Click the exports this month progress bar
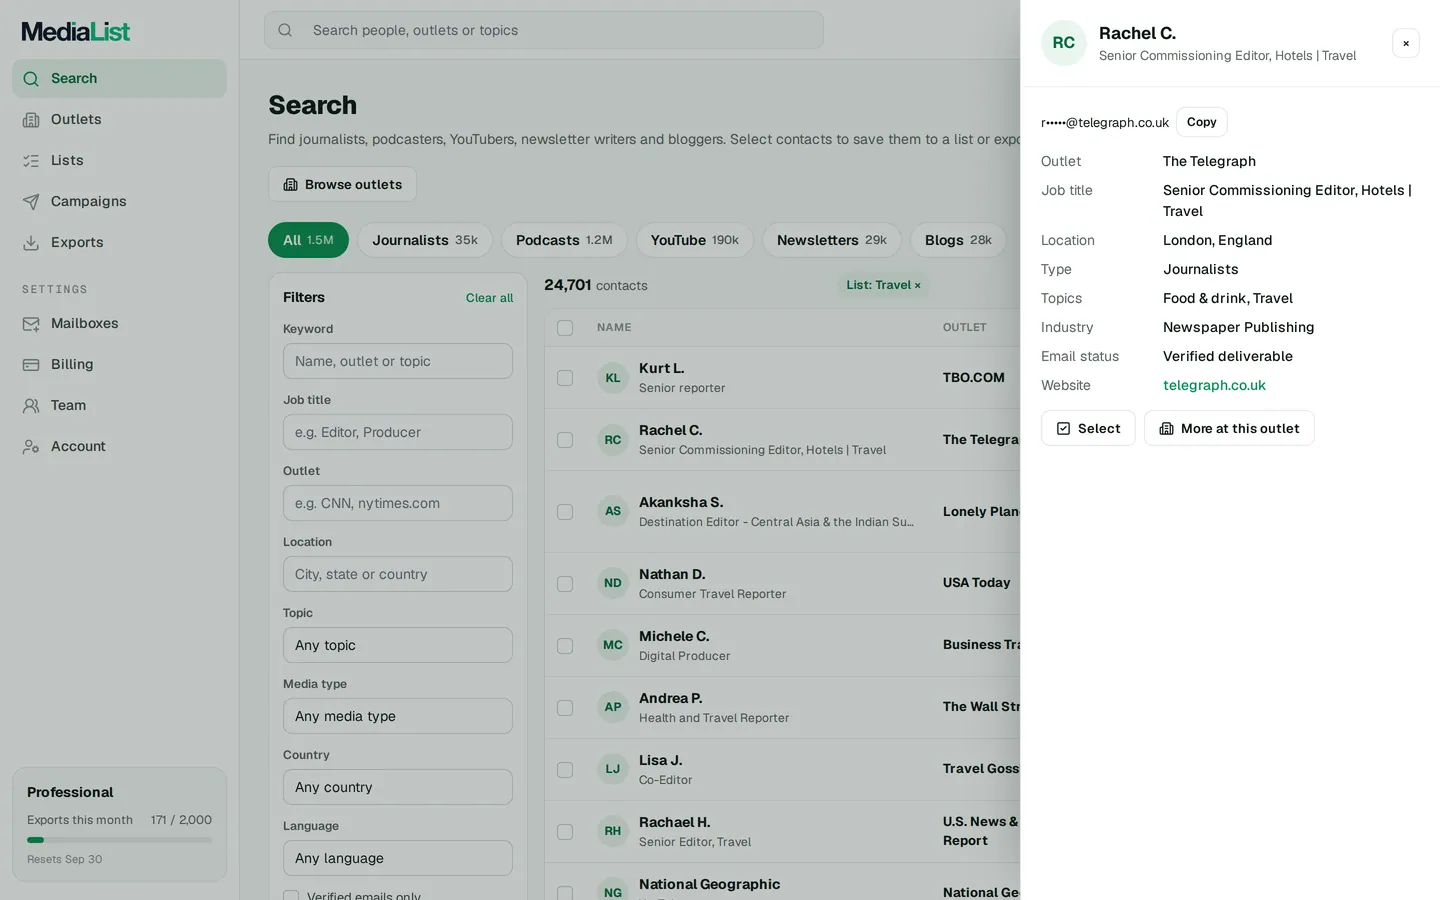 point(119,840)
